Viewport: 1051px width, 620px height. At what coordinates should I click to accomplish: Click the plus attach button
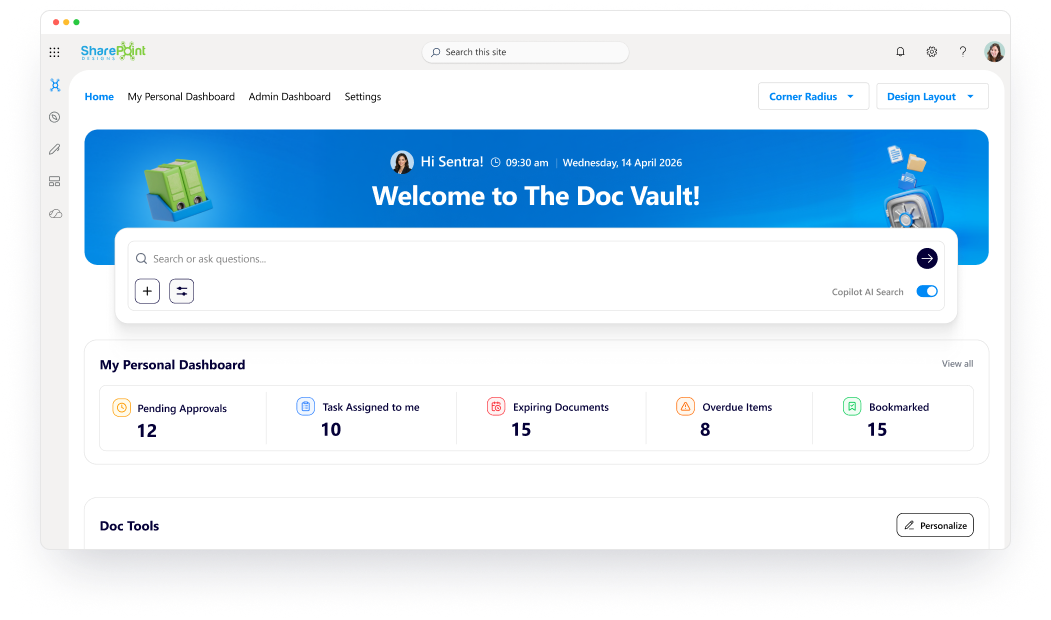[147, 292]
